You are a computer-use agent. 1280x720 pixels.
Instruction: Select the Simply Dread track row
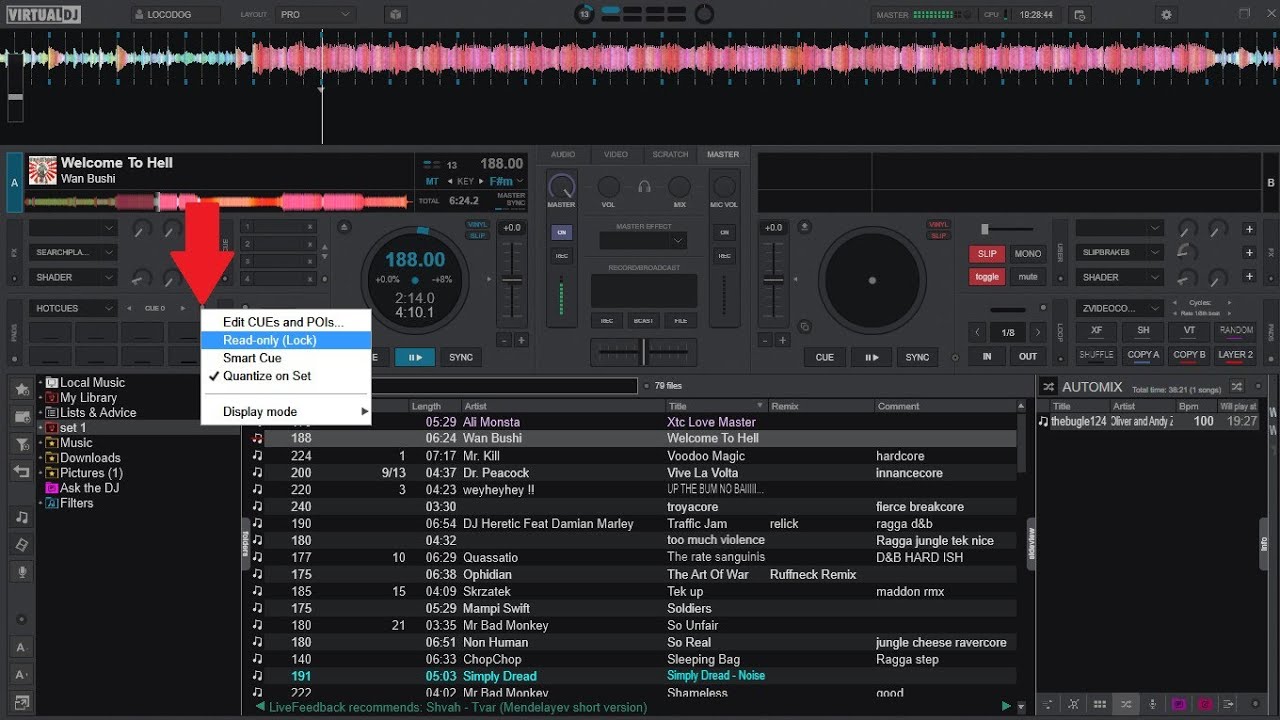(632, 676)
